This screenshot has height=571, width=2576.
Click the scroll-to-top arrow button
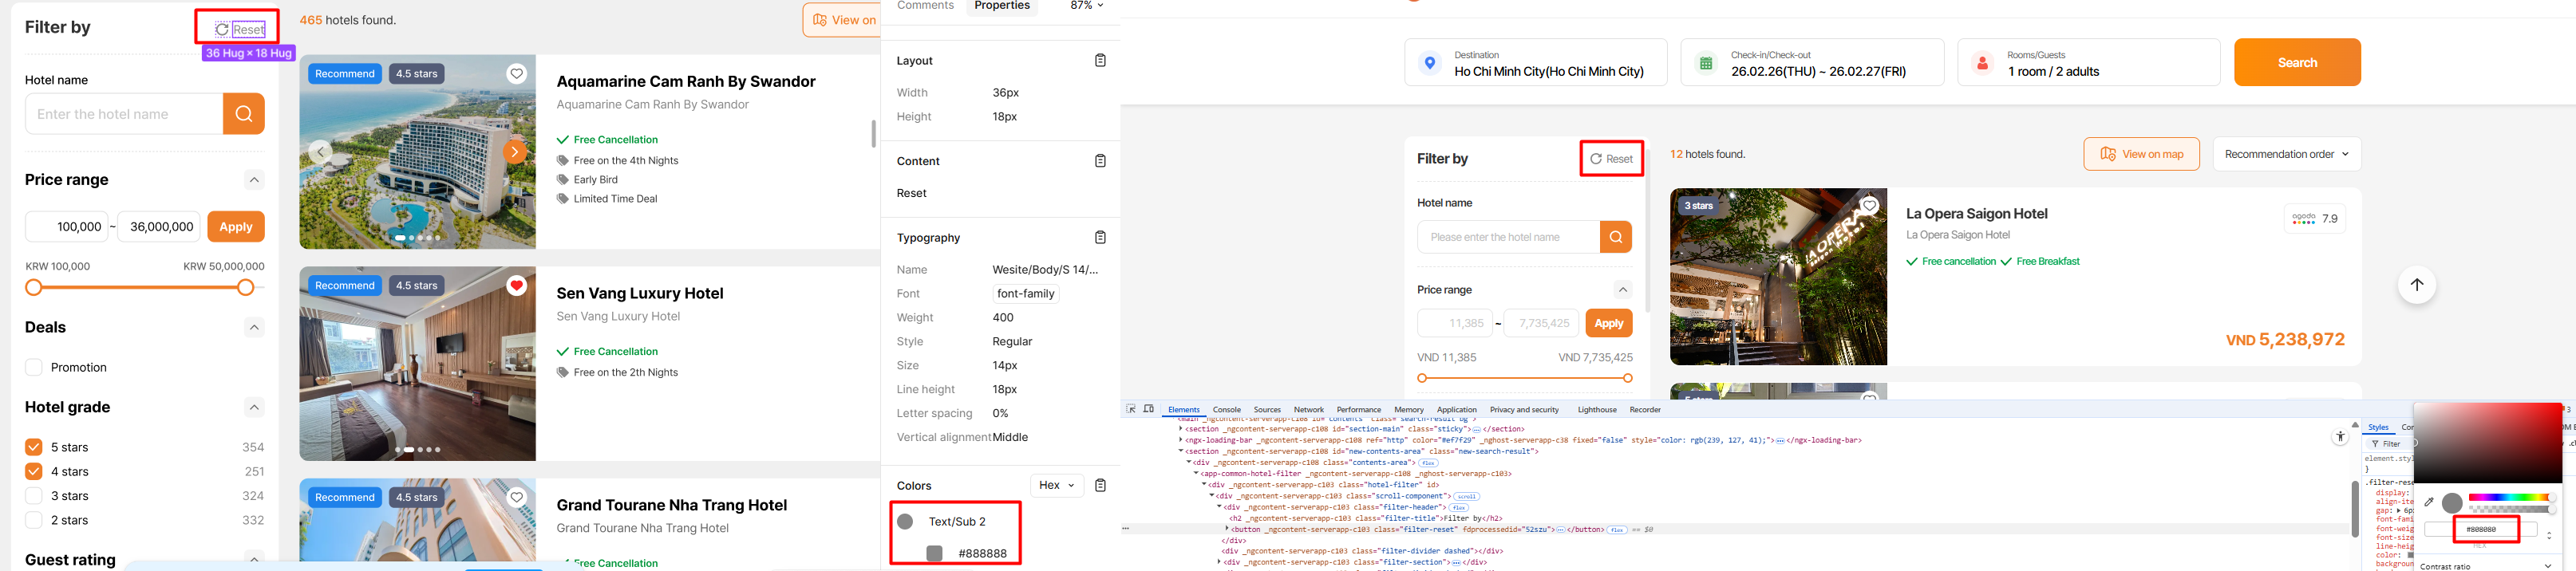click(2416, 285)
